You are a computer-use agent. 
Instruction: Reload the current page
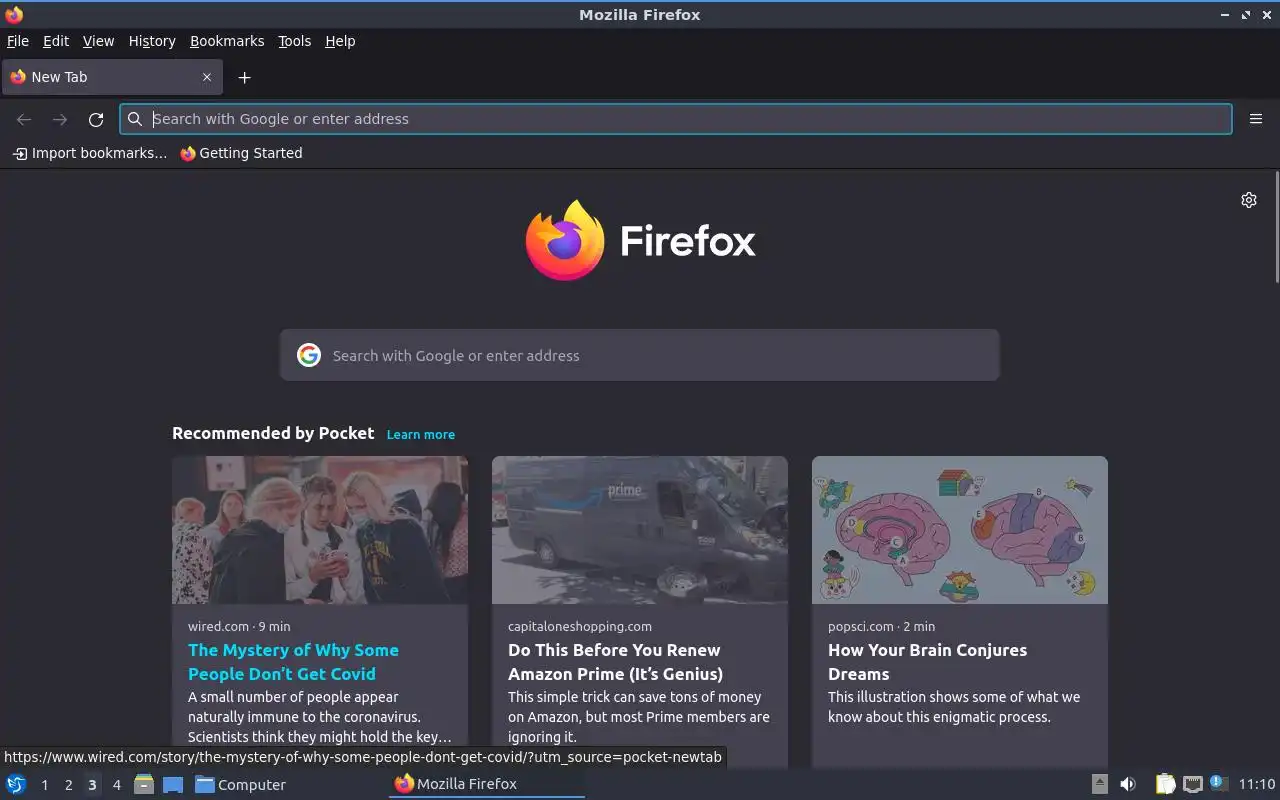pos(96,119)
